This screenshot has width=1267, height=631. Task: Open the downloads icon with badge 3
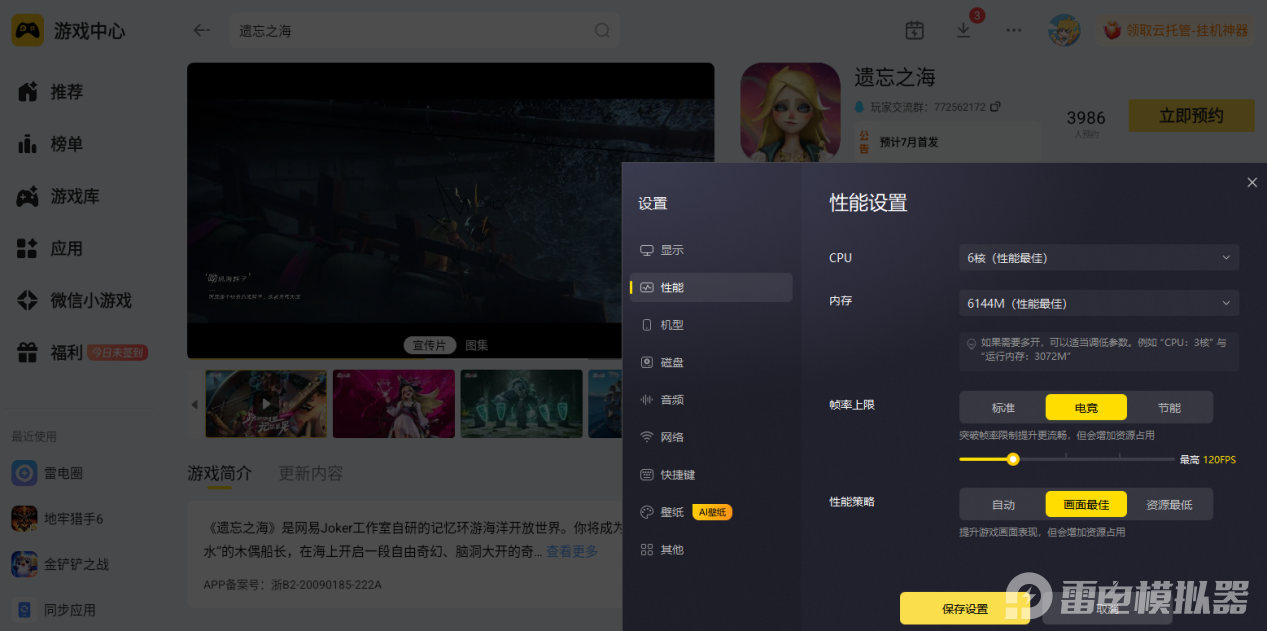964,30
